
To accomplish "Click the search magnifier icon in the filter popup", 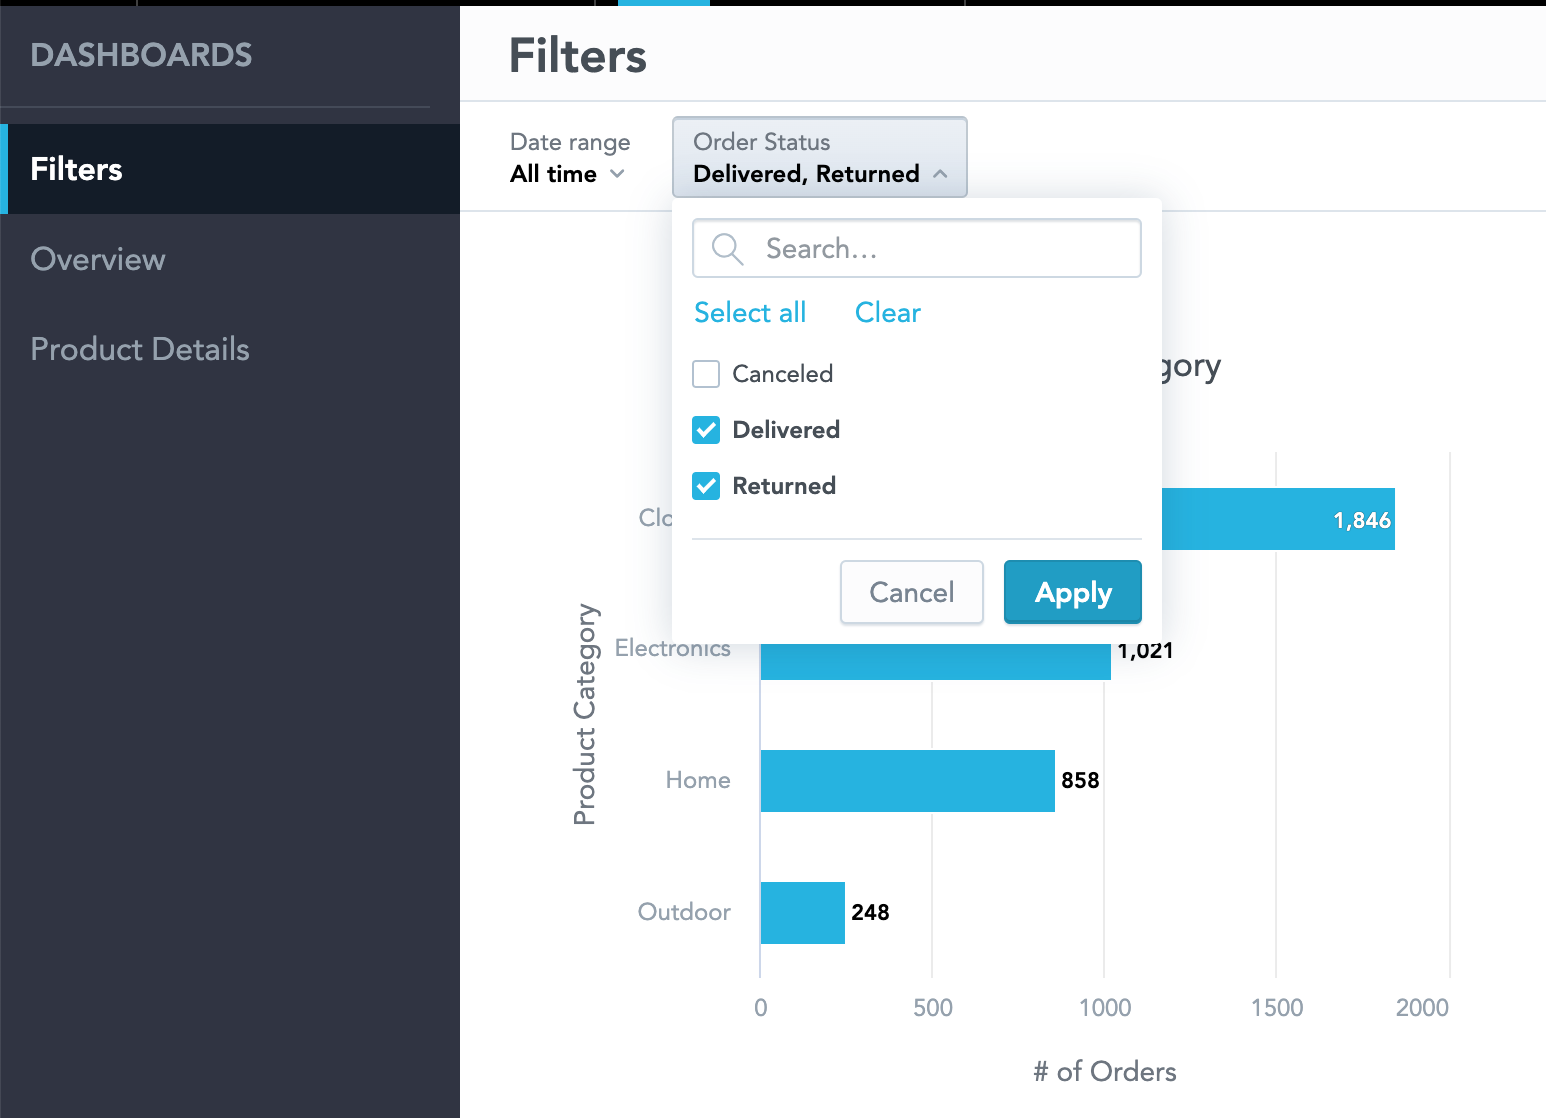I will pos(726,248).
